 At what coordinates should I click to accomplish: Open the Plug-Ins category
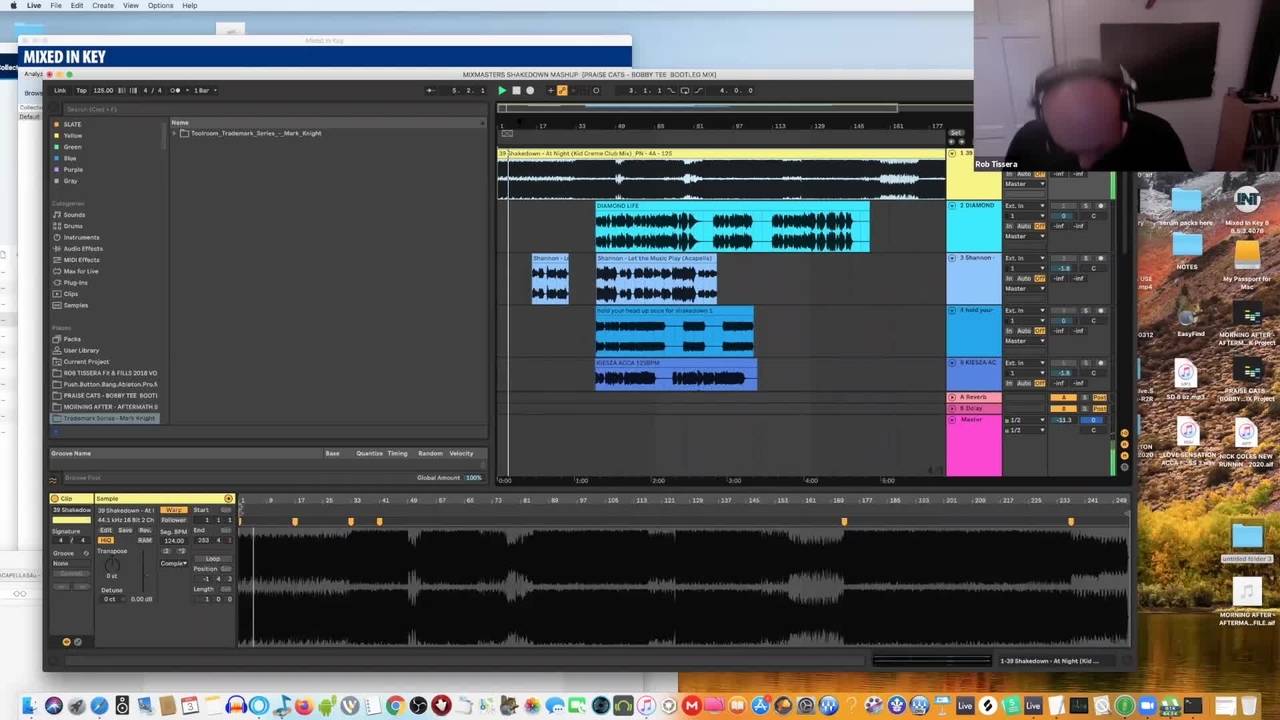[x=75, y=283]
